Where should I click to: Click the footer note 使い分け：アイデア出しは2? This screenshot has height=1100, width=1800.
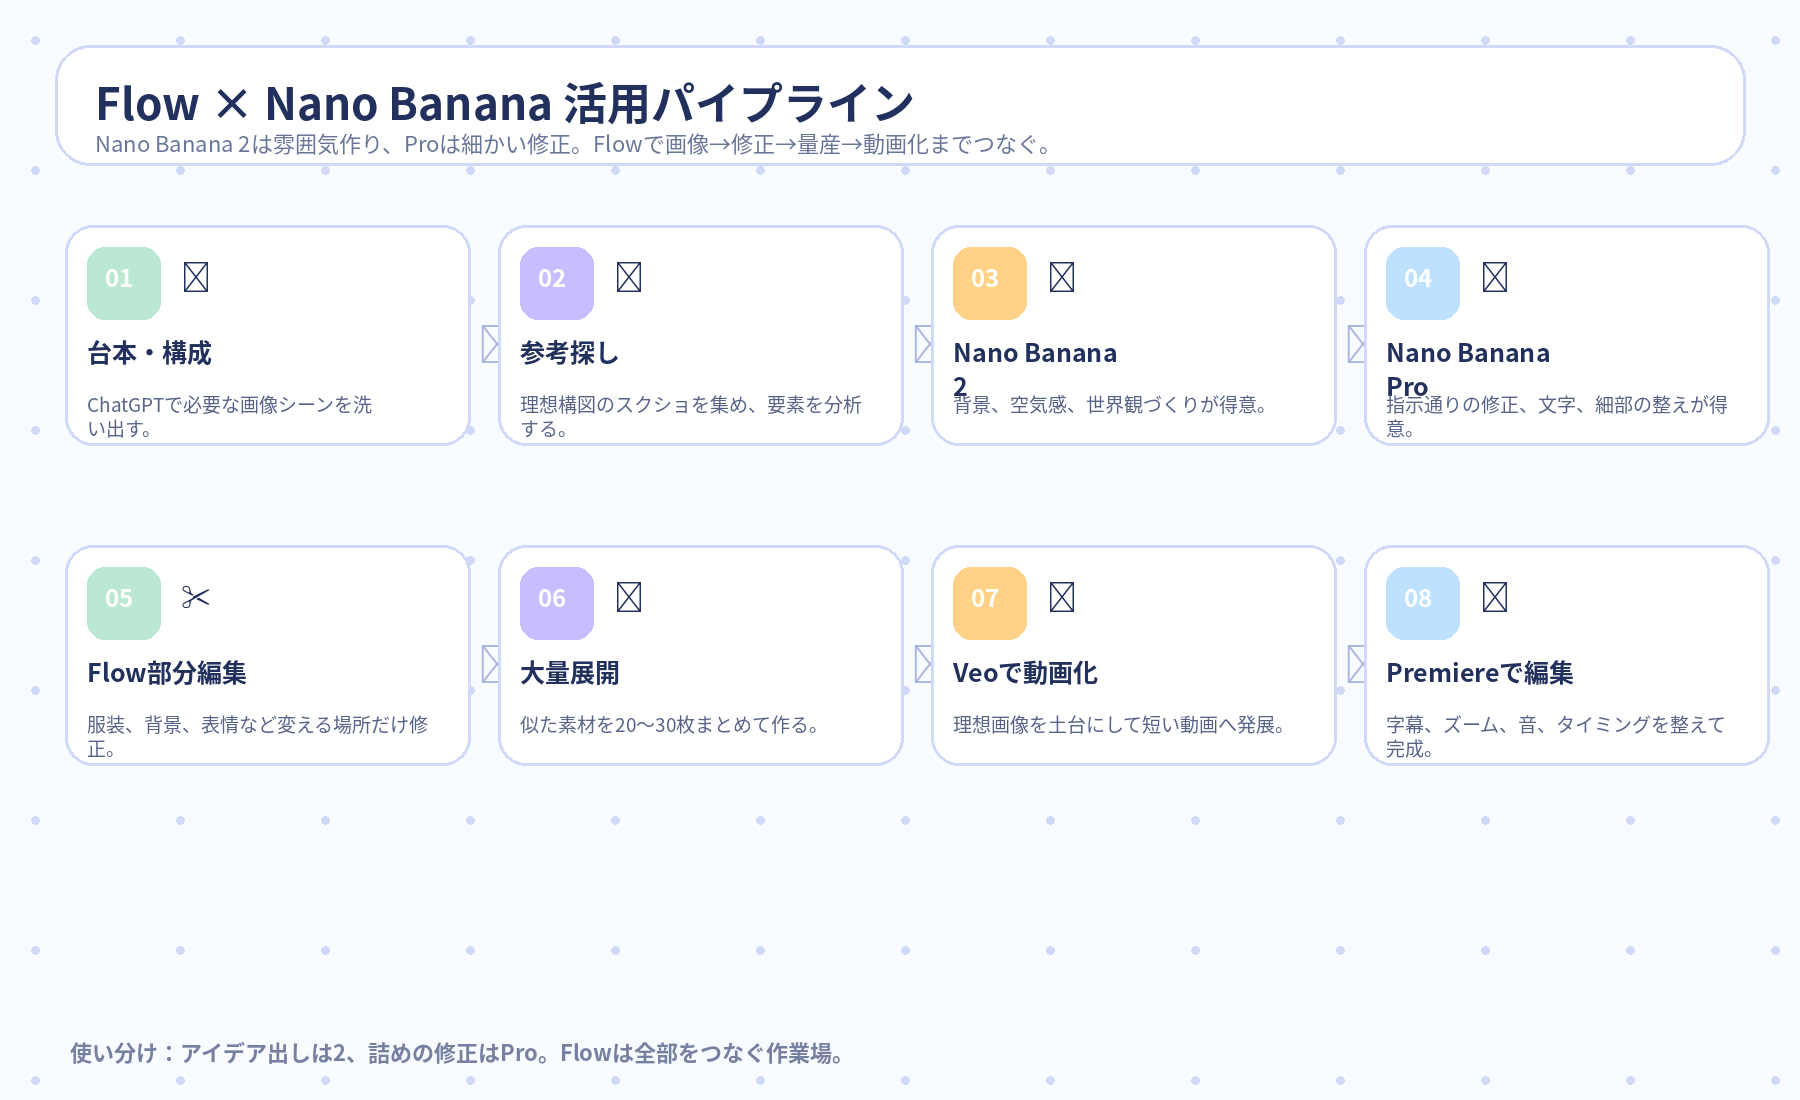[458, 1053]
